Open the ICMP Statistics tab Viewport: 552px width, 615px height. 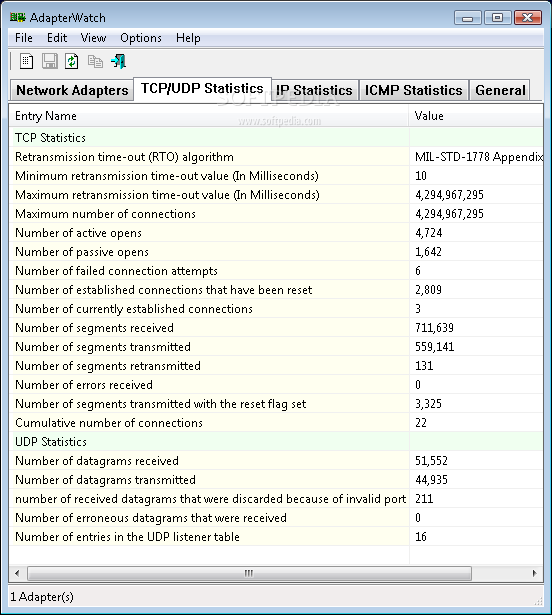(x=414, y=90)
